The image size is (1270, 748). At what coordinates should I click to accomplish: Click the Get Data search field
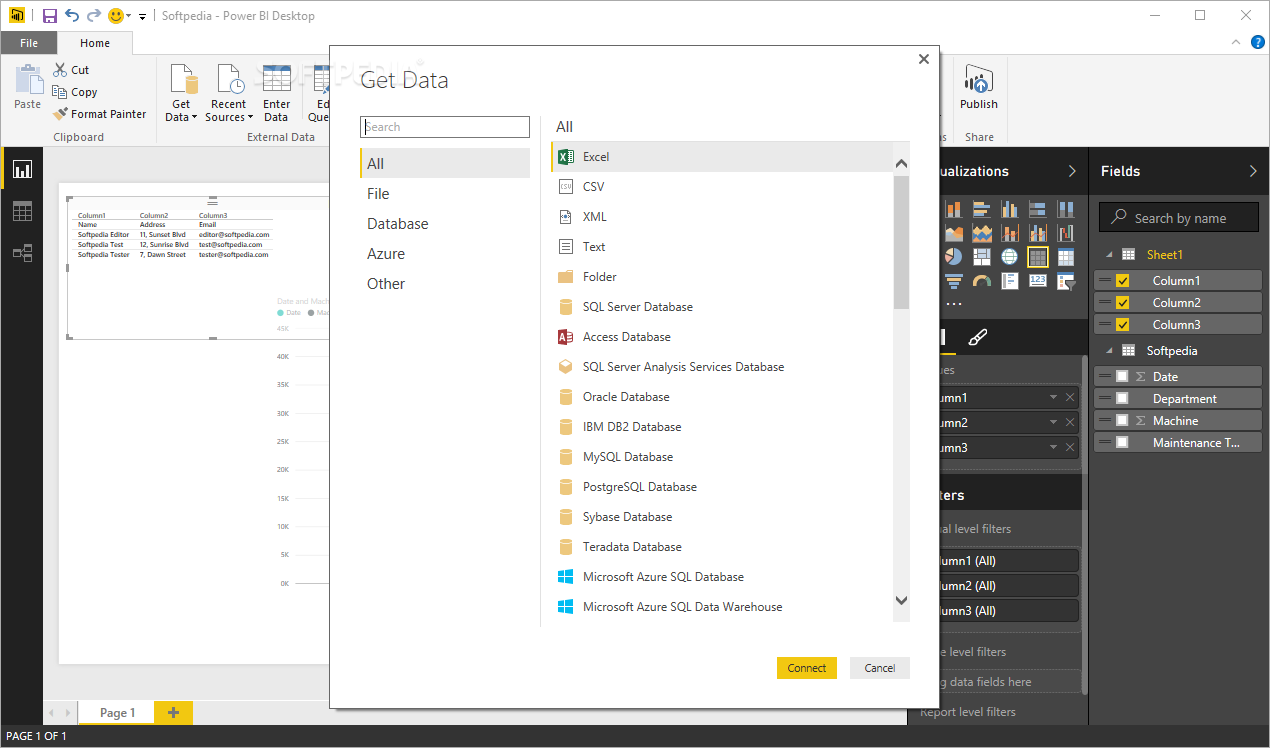click(445, 127)
